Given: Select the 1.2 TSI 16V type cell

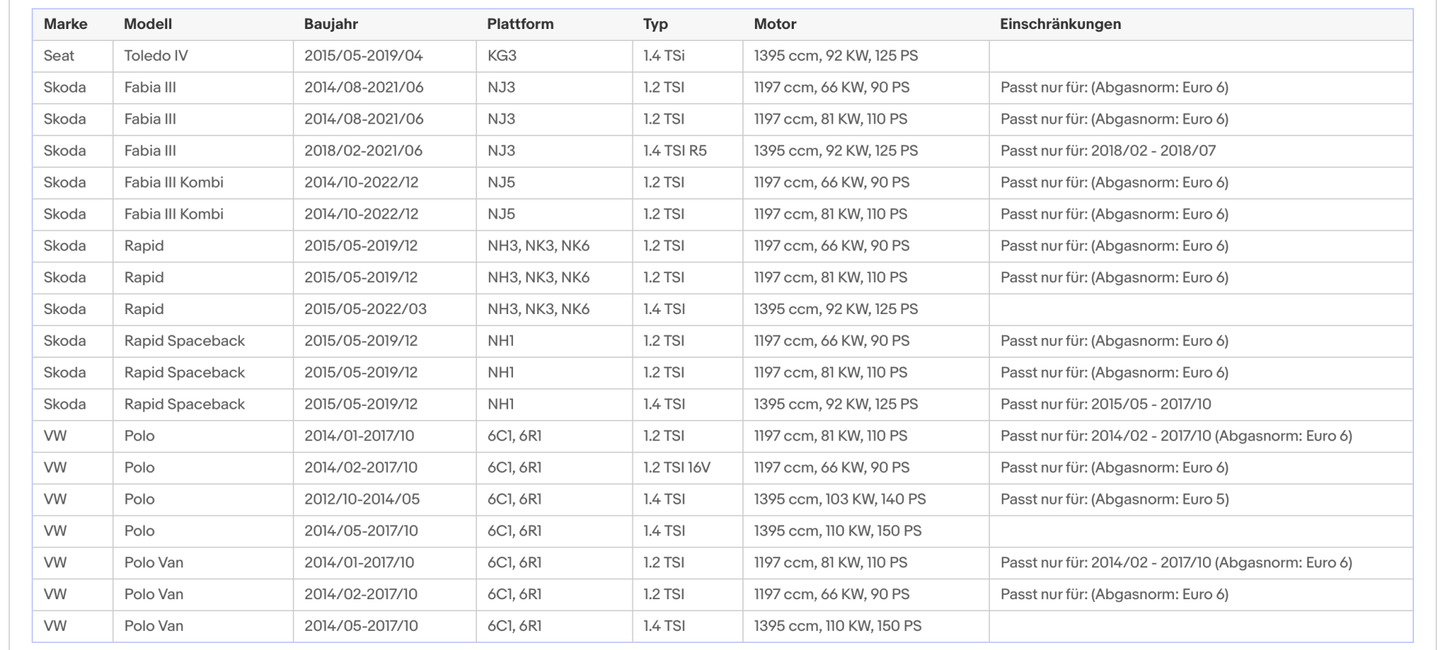Looking at the screenshot, I should [677, 467].
